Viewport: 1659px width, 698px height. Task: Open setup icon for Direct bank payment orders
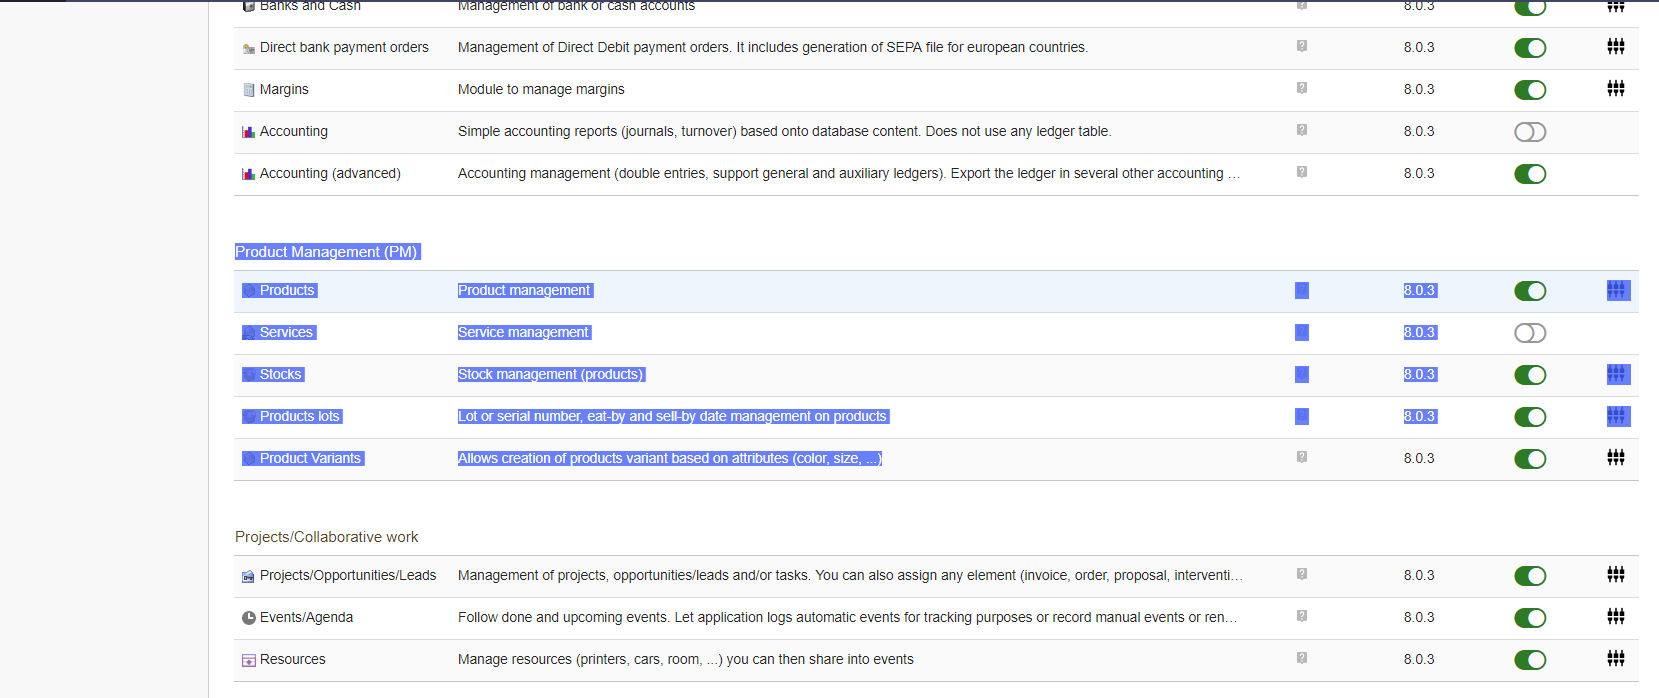coord(1615,46)
